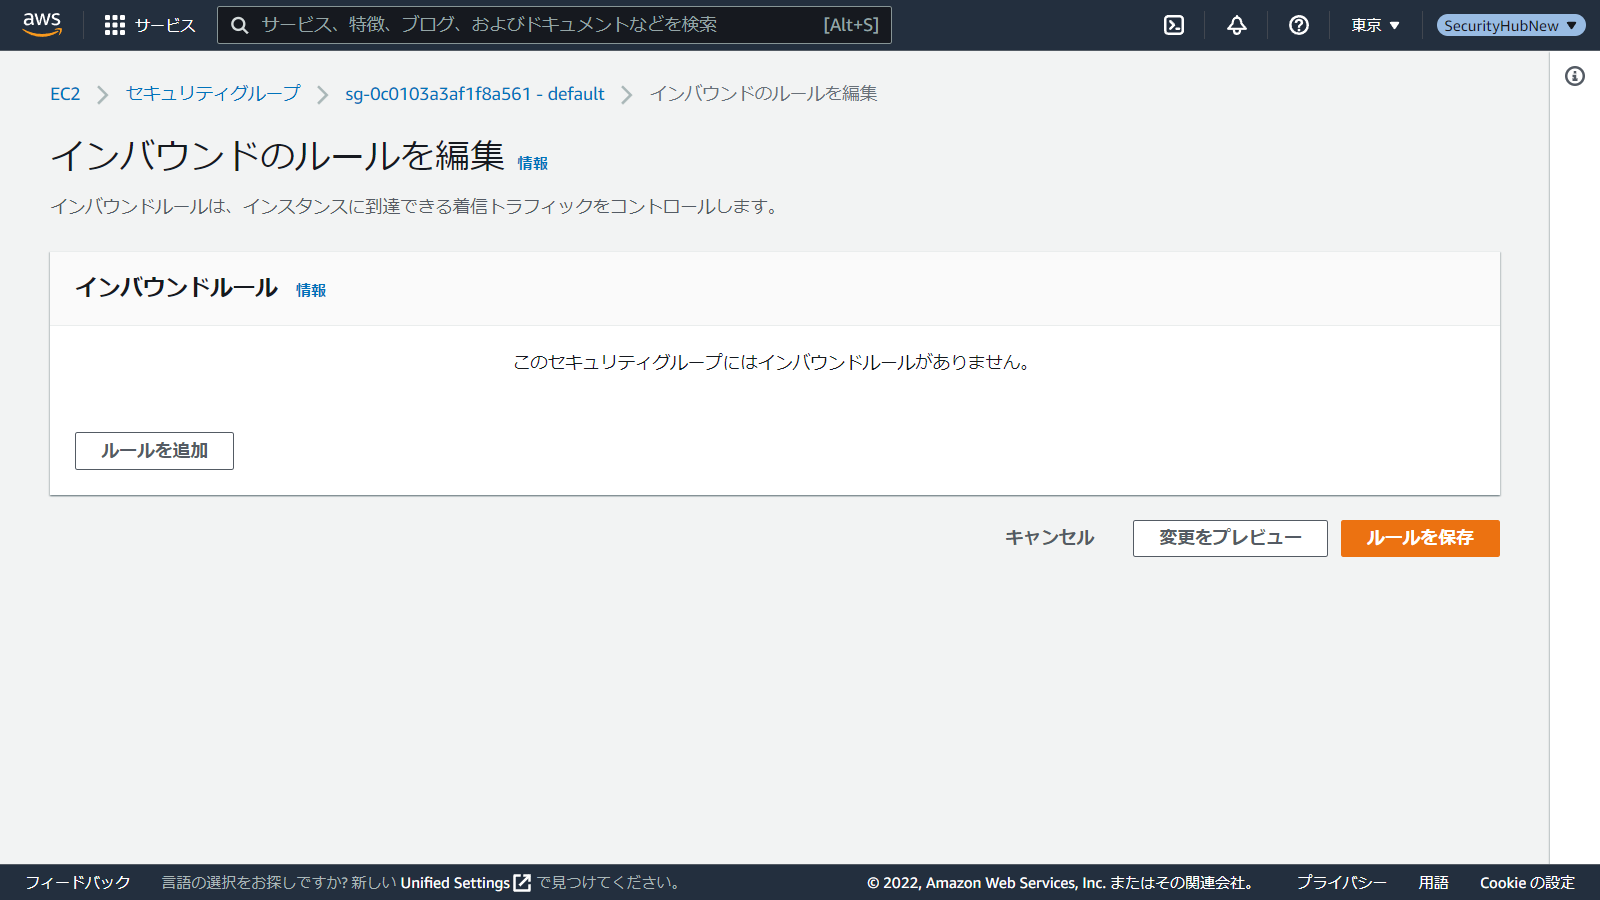Screen dimensions: 1600x900
Task: Click 変更をプレビュー button
Action: point(1230,538)
